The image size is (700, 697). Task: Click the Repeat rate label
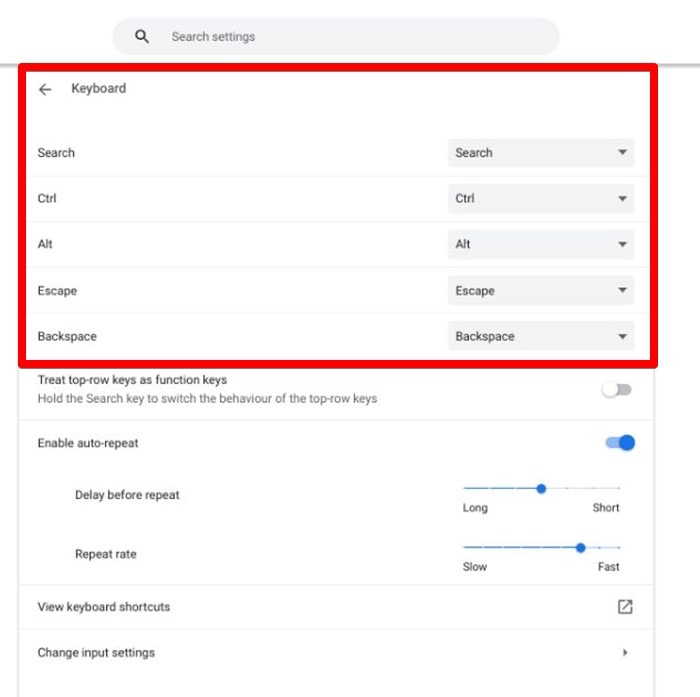tap(106, 554)
